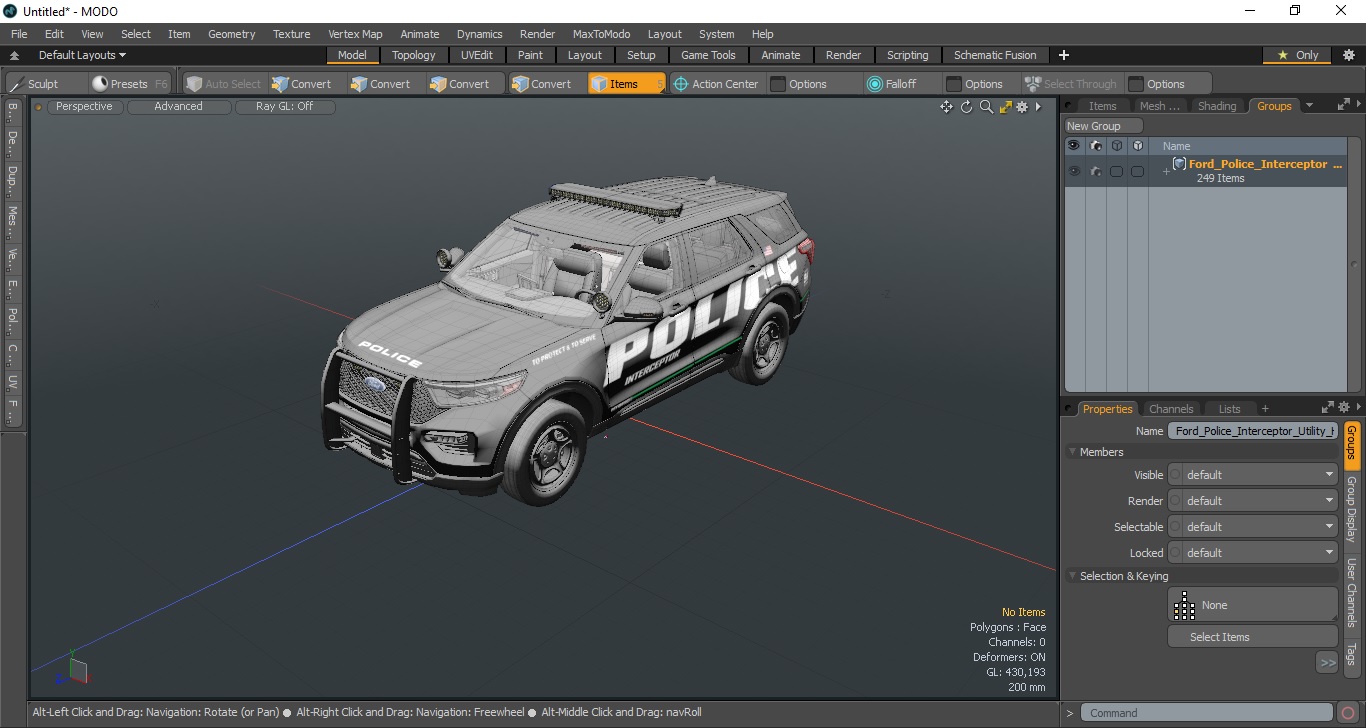This screenshot has width=1366, height=728.
Task: Collapse the Members section
Action: click(x=1072, y=452)
